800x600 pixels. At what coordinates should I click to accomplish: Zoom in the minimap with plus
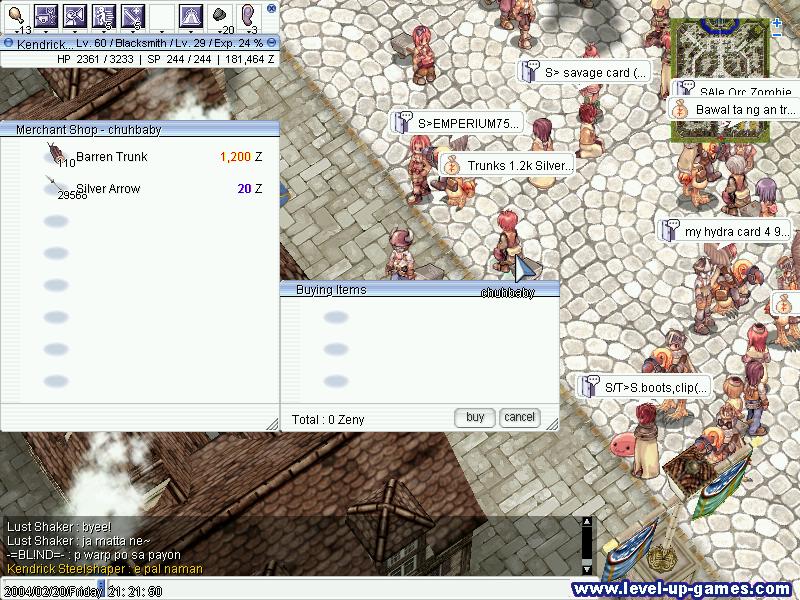(x=777, y=22)
